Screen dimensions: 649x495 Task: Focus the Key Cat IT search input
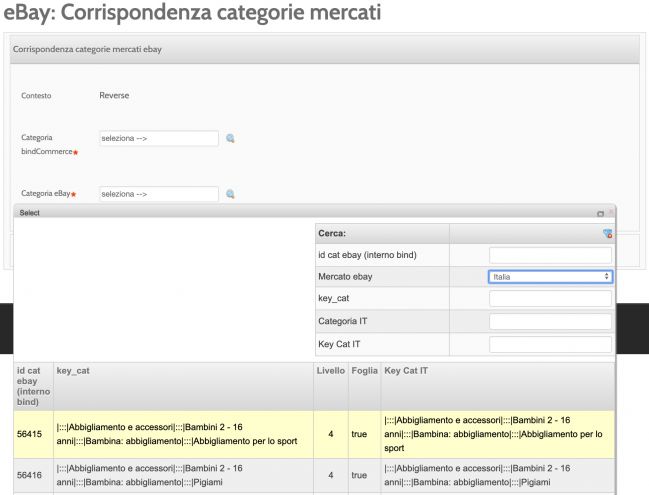(550, 344)
